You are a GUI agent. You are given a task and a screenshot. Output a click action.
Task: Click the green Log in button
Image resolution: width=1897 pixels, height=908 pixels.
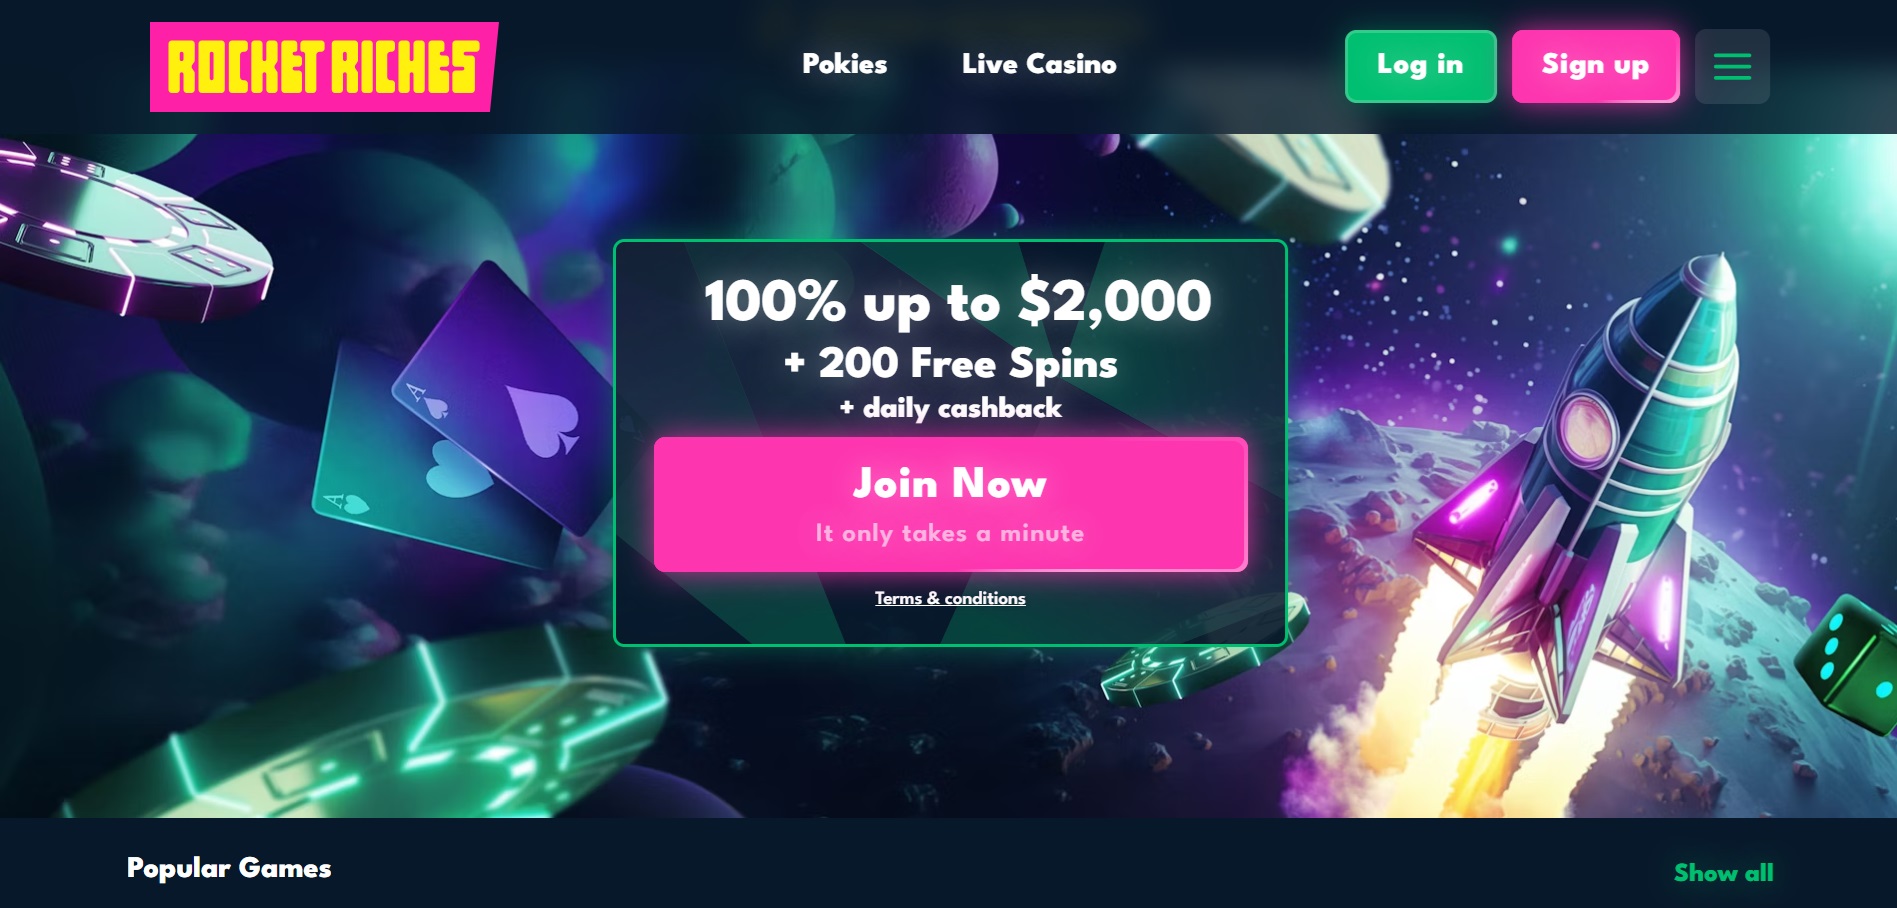pyautogui.click(x=1420, y=66)
